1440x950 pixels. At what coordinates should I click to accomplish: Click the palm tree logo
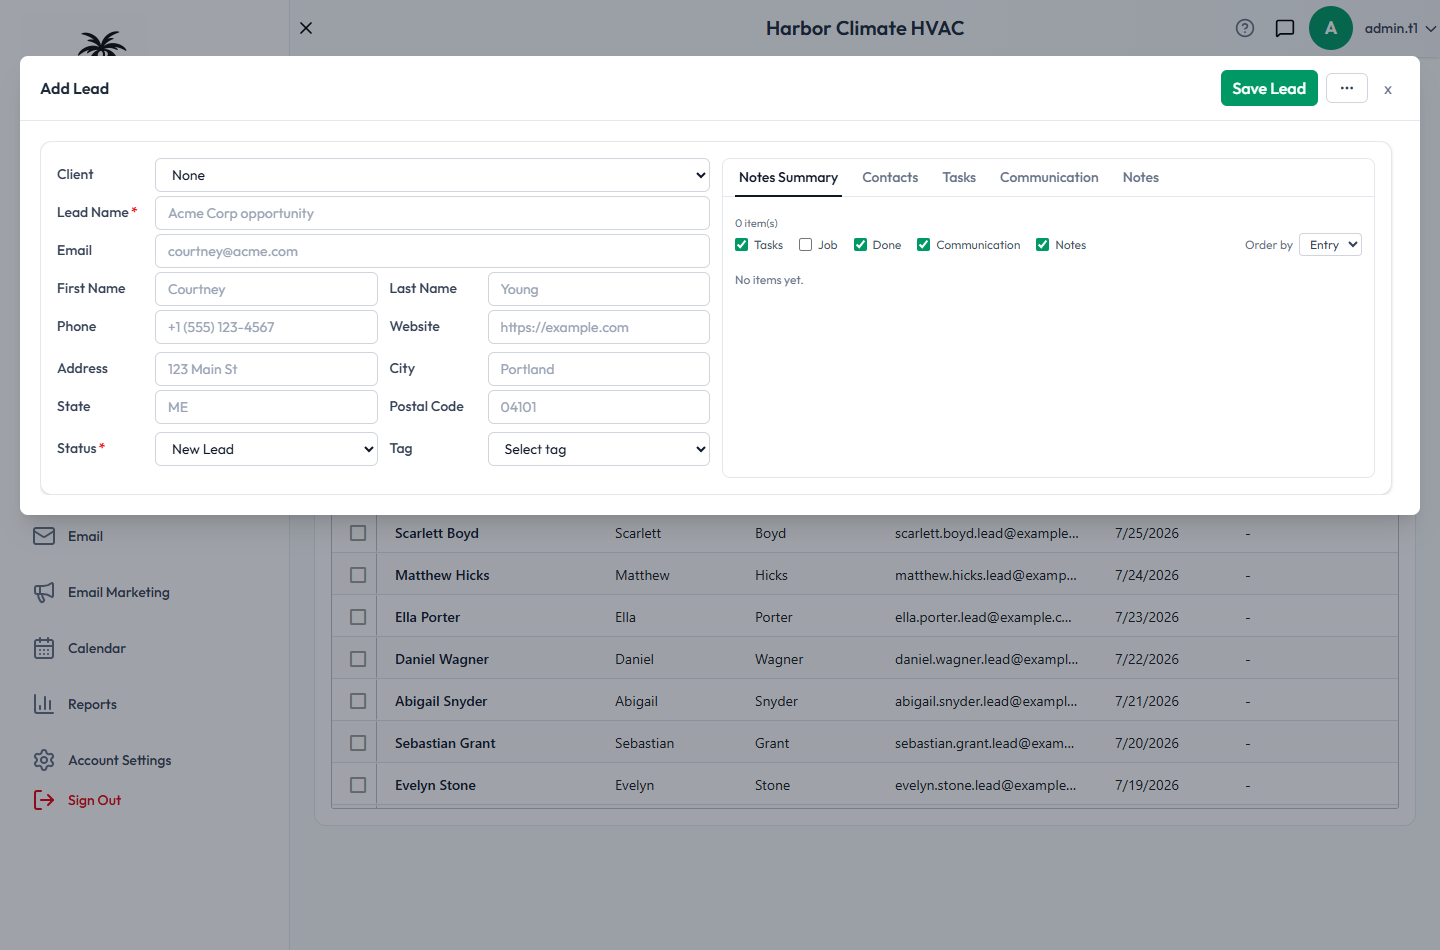click(x=102, y=43)
